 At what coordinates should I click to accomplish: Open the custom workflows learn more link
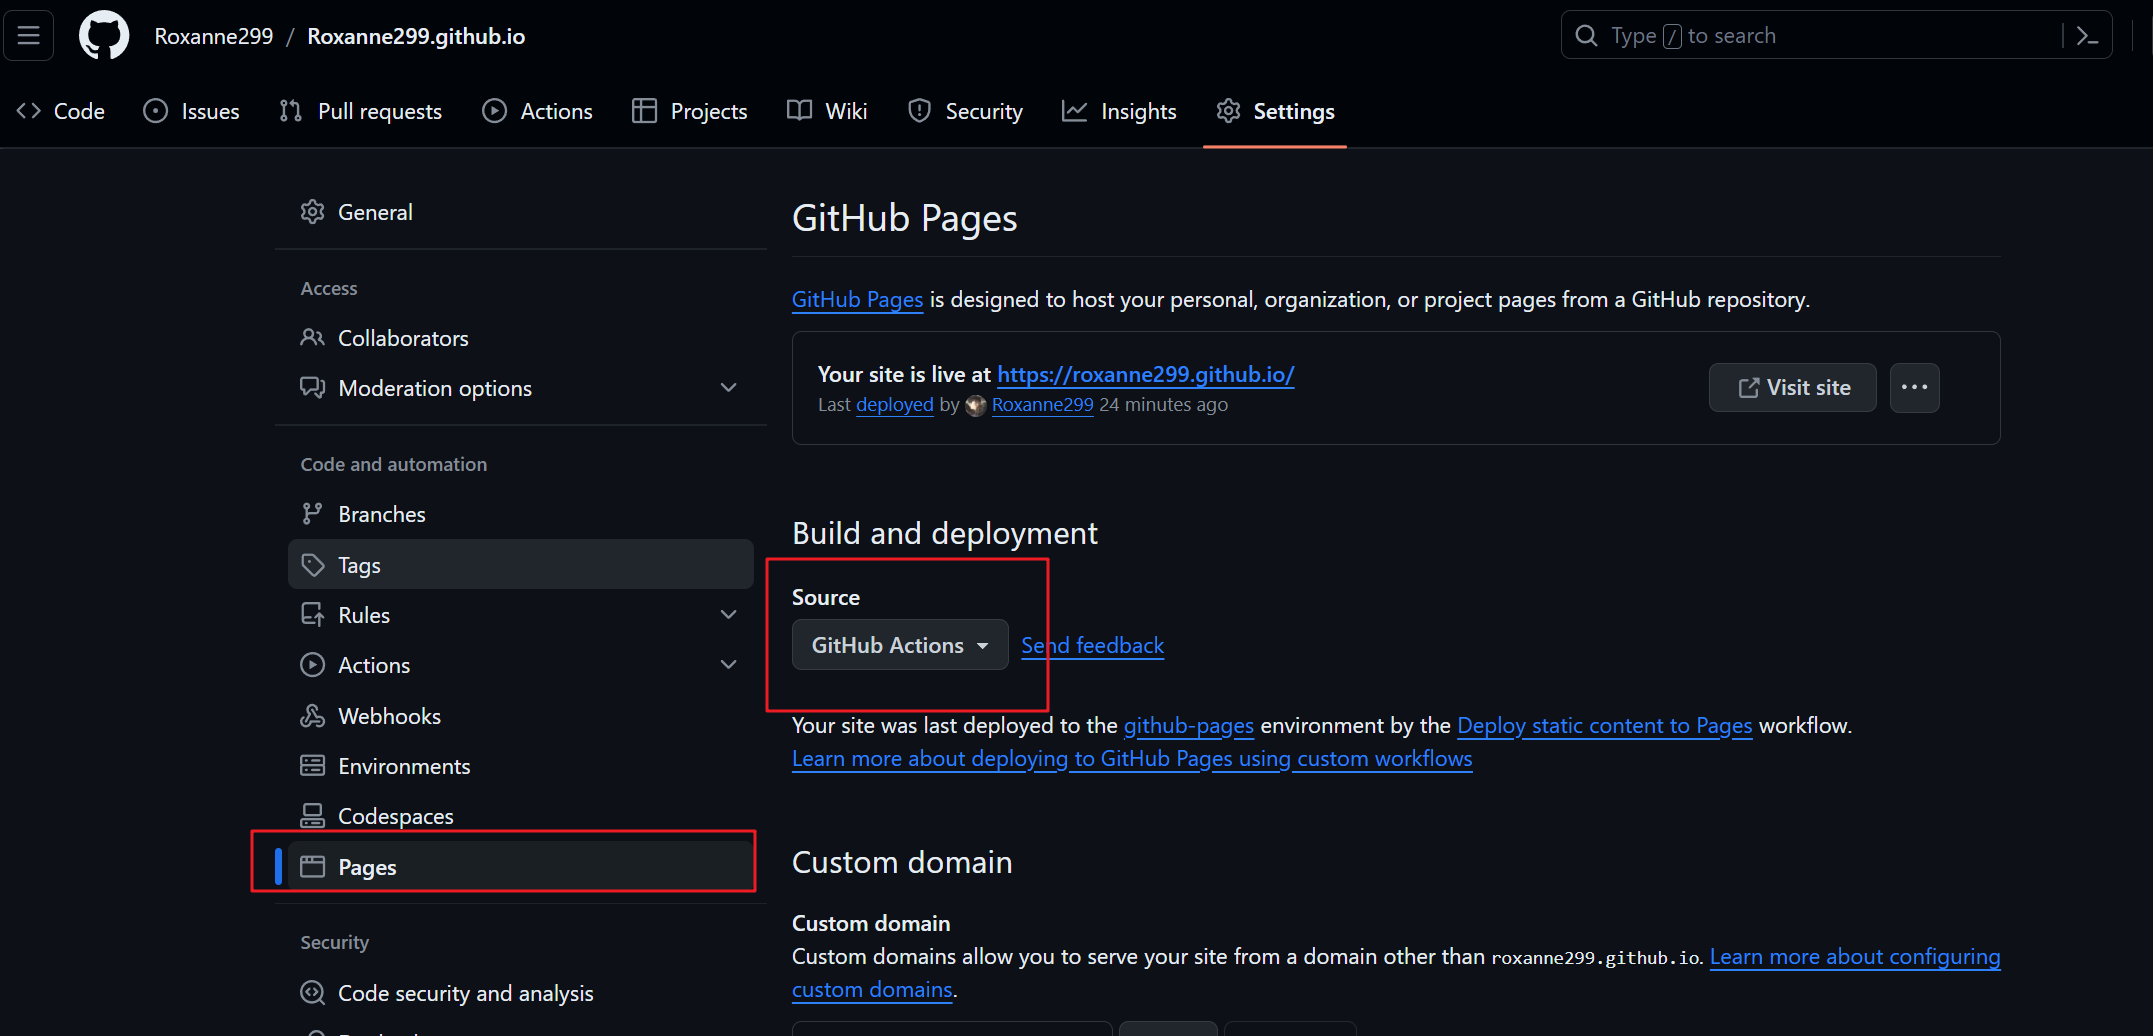tap(1132, 759)
